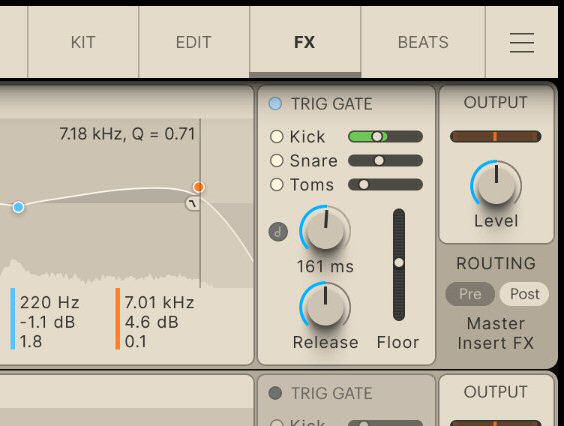
Task: Open the hamburger menu icon
Action: tap(522, 42)
